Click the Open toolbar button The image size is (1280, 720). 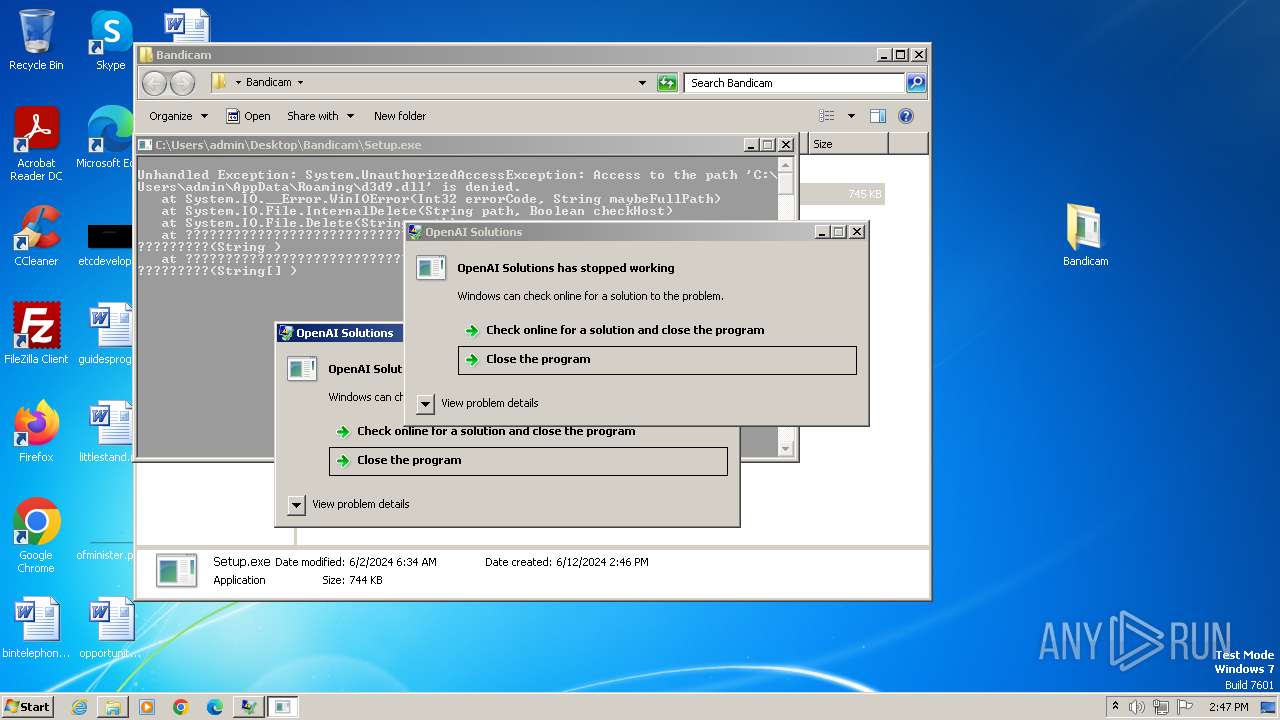pos(248,116)
